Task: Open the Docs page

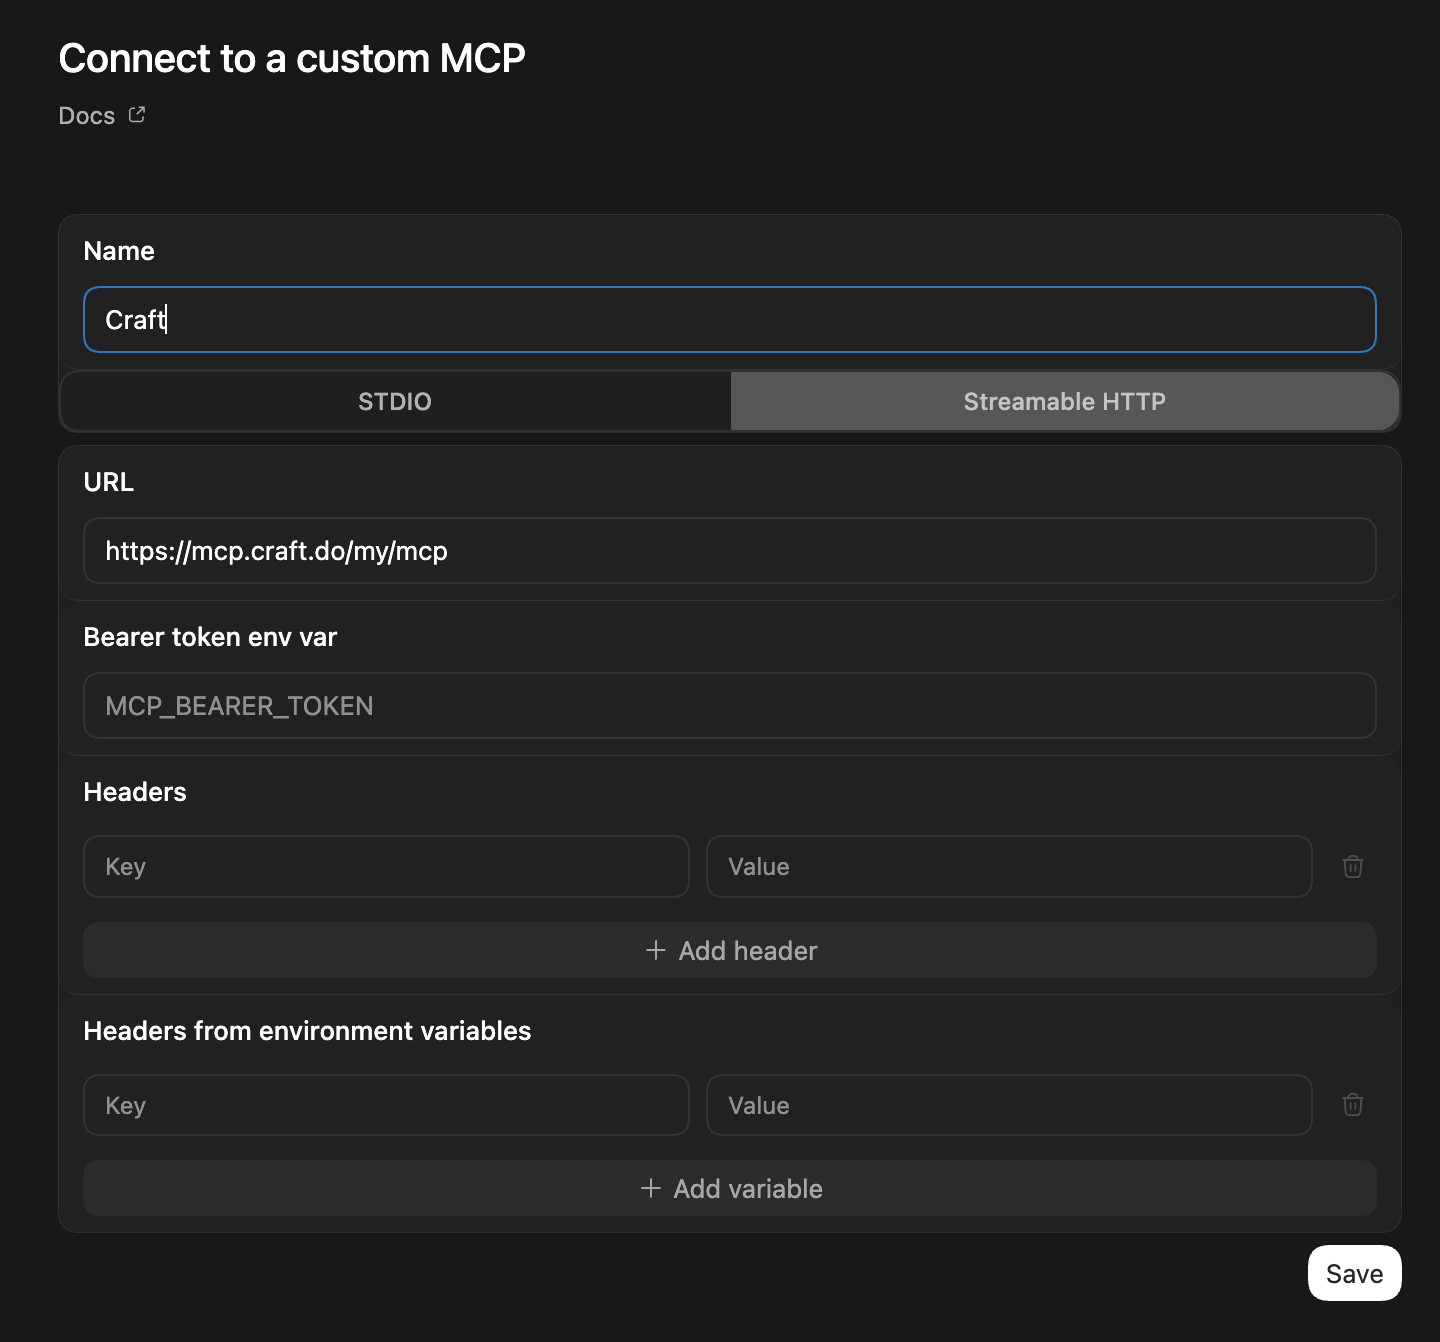Action: click(x=85, y=115)
